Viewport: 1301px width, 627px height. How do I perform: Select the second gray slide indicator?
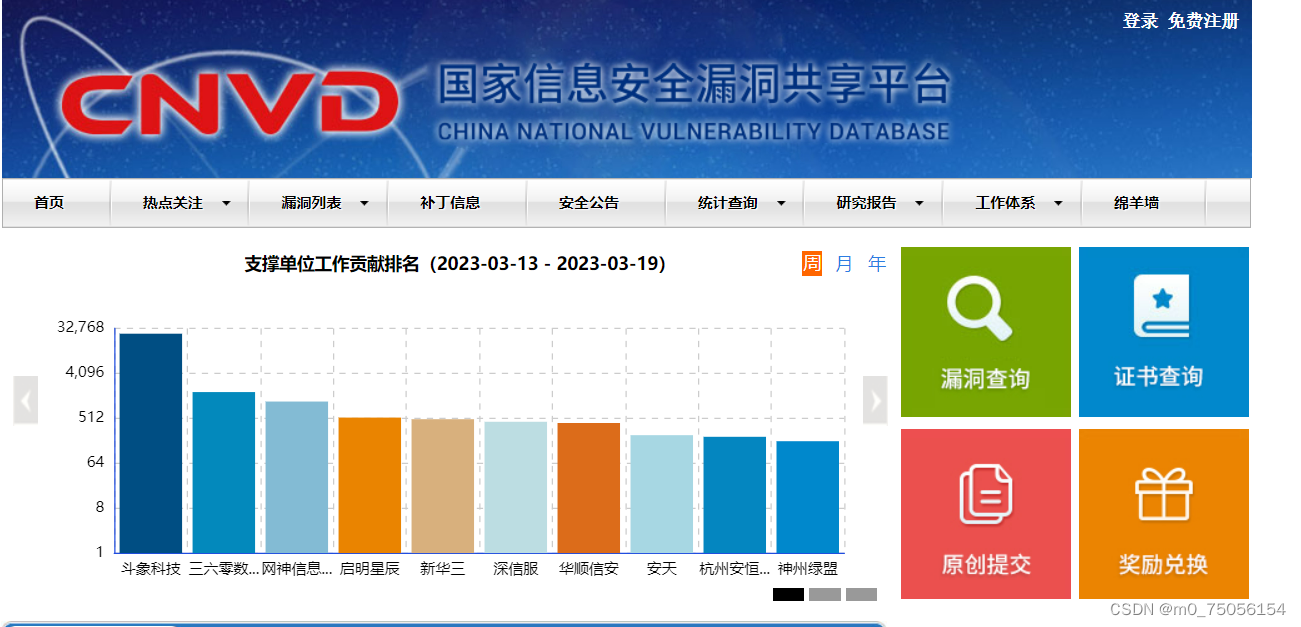pos(825,595)
